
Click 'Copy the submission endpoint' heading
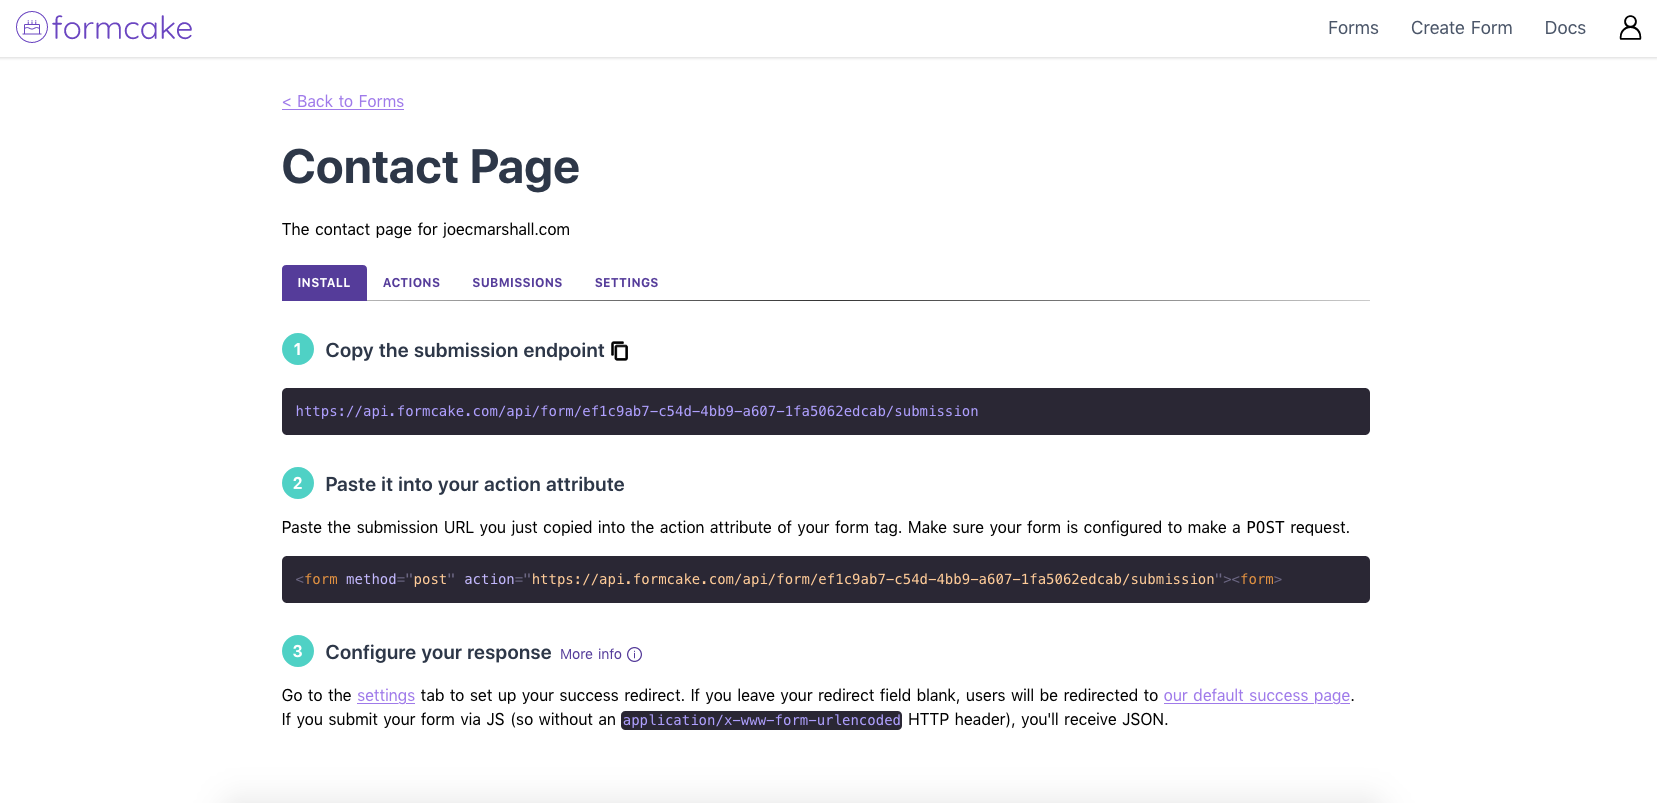pos(465,350)
